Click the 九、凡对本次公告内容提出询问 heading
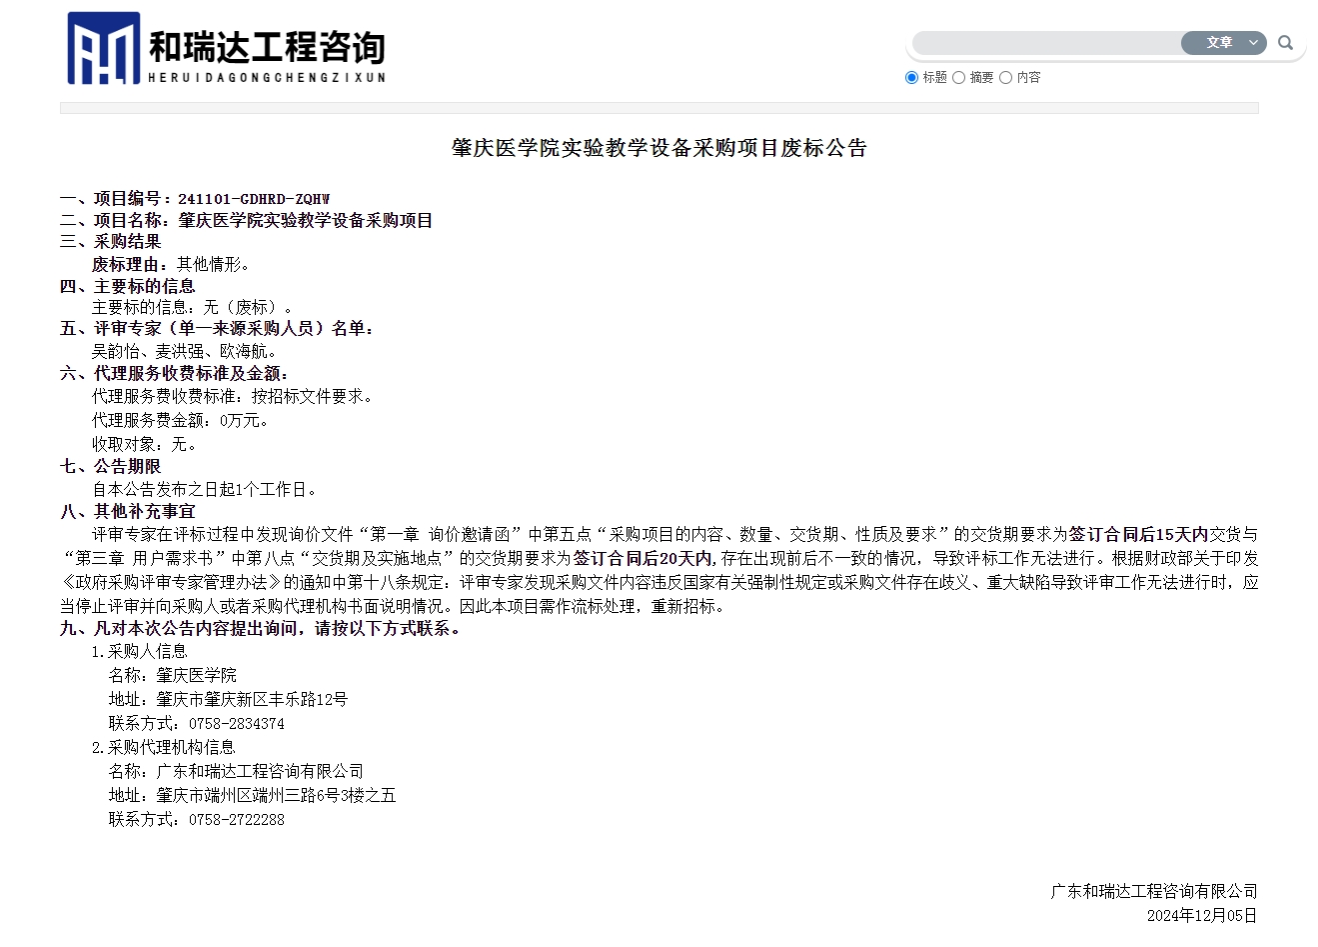The height and width of the screenshot is (947, 1318). click(261, 628)
